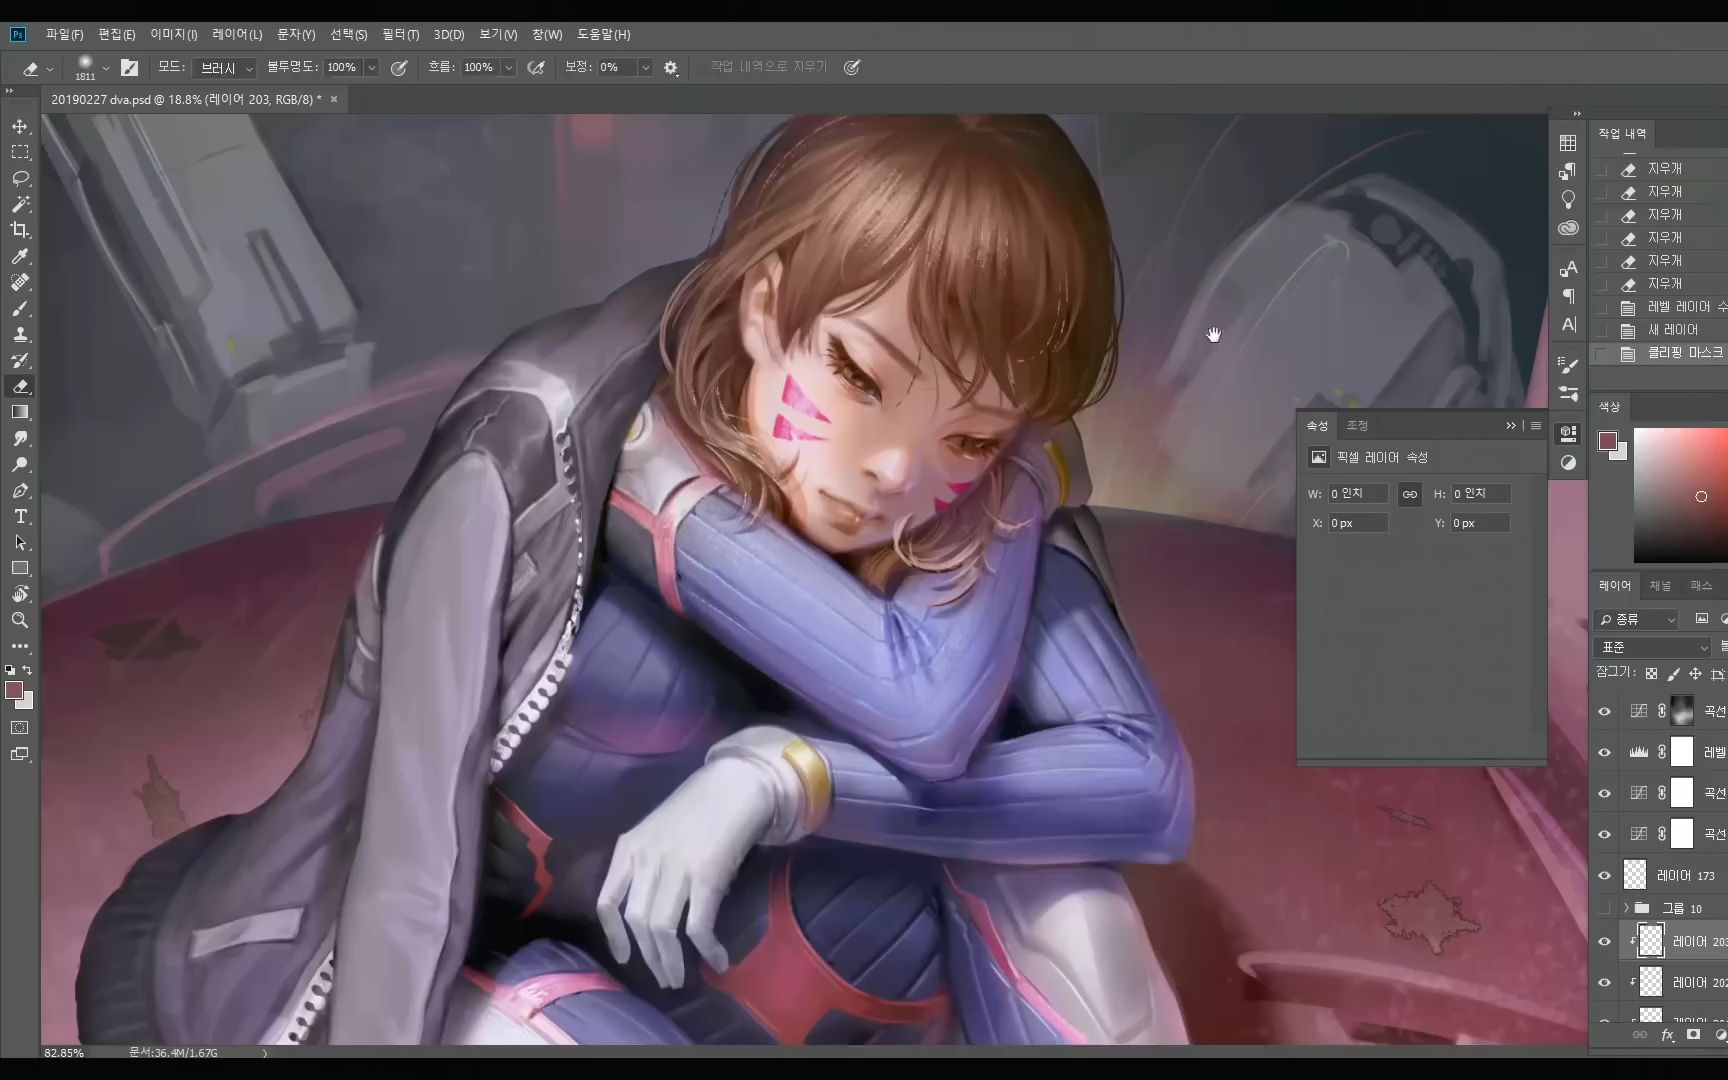Open the Edit Toolbar three-dots icon
Viewport: 1728px width, 1080px height.
click(20, 647)
